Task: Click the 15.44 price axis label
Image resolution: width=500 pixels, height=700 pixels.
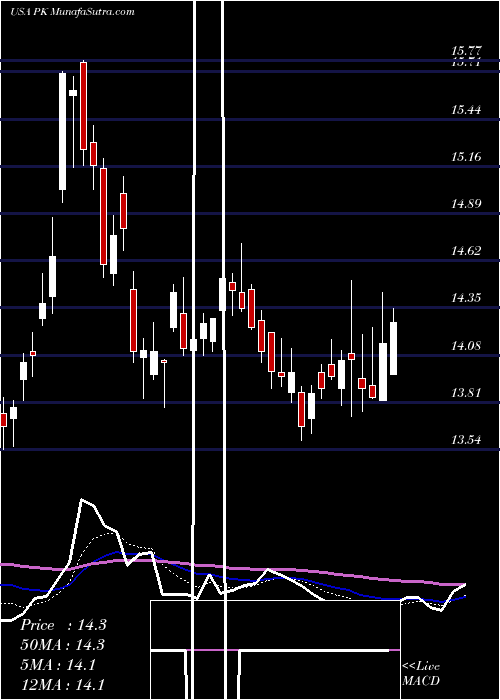Action: [467, 109]
